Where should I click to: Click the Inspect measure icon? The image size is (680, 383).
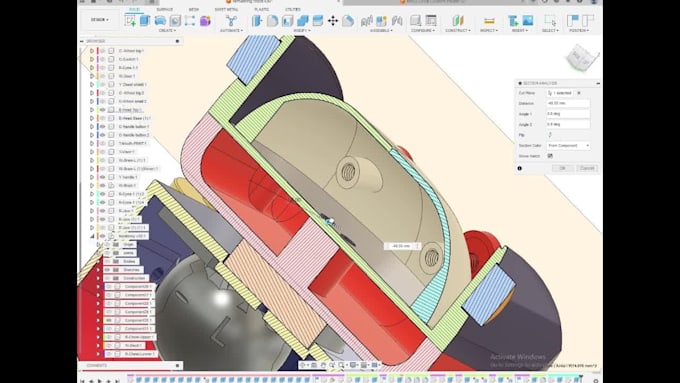point(489,20)
